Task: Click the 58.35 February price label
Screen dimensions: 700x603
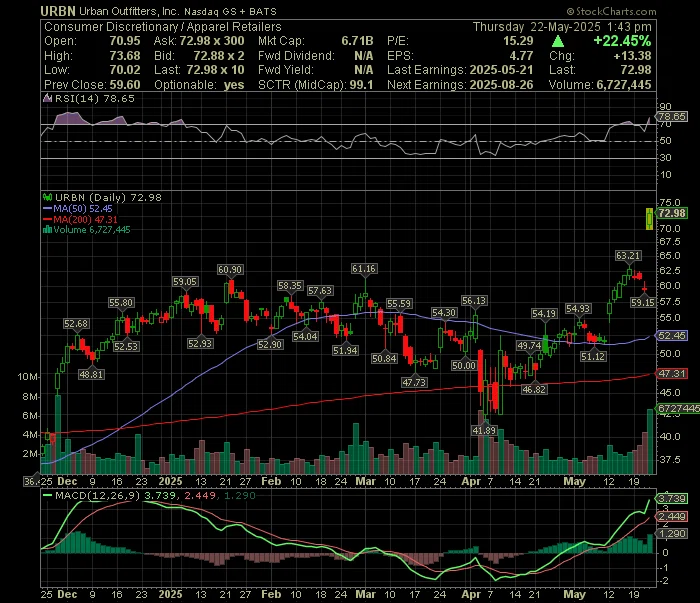Action: [290, 285]
